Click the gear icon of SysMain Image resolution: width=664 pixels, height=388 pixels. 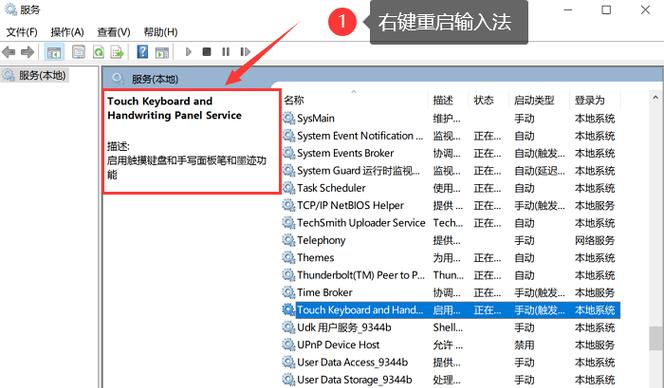coord(289,118)
